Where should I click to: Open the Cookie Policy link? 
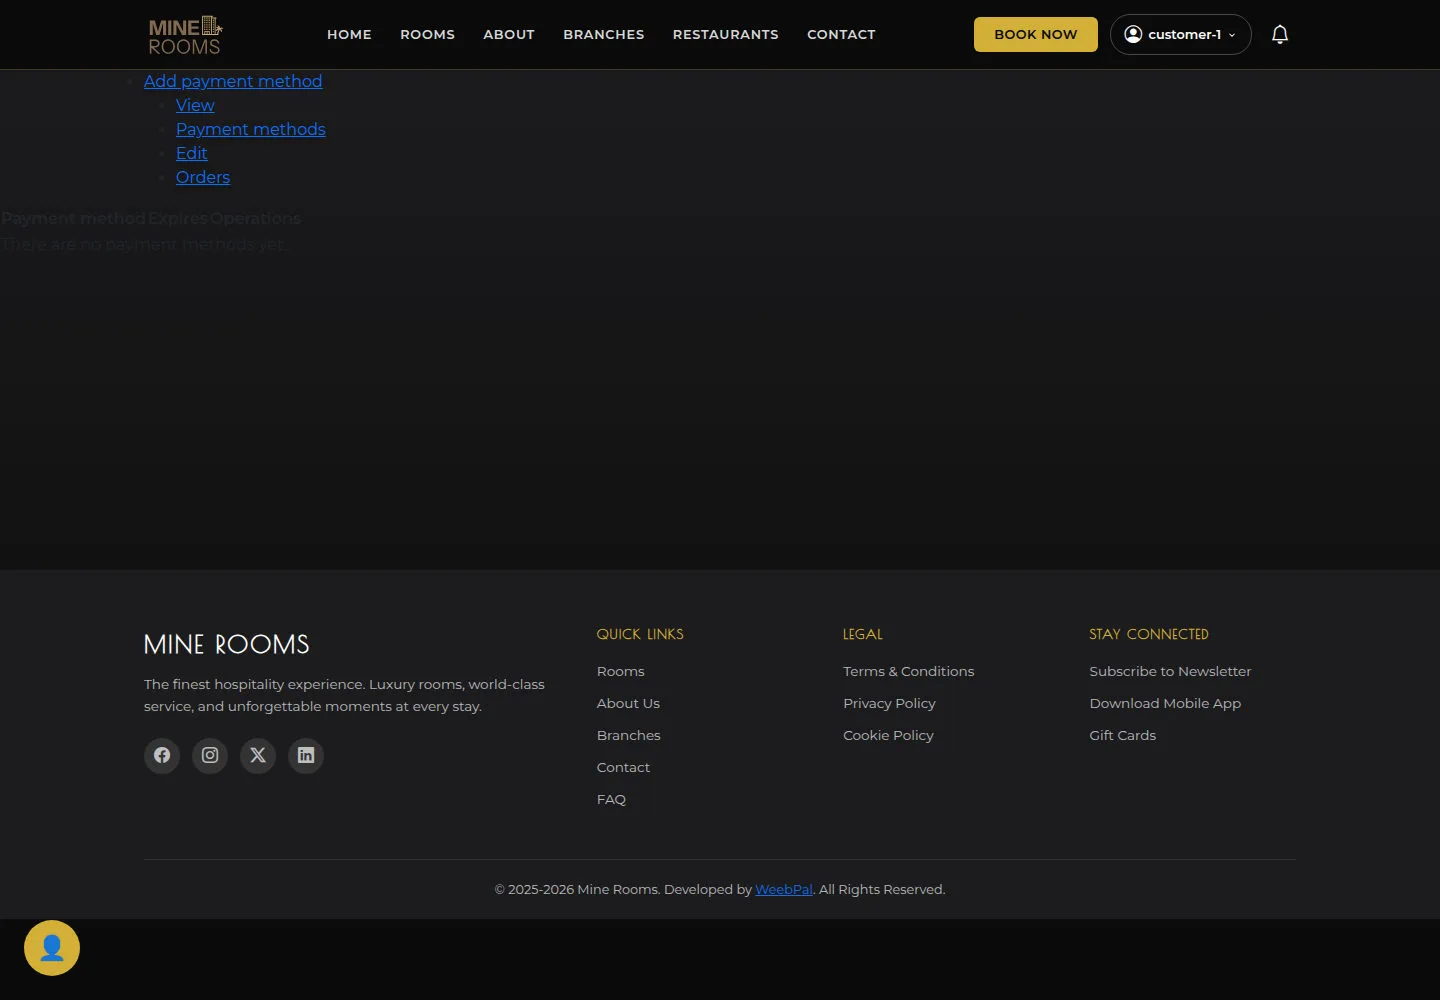(x=888, y=735)
